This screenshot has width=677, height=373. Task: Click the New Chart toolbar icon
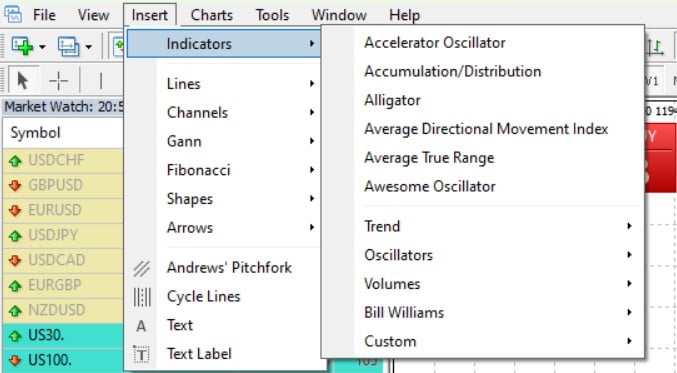tap(22, 46)
